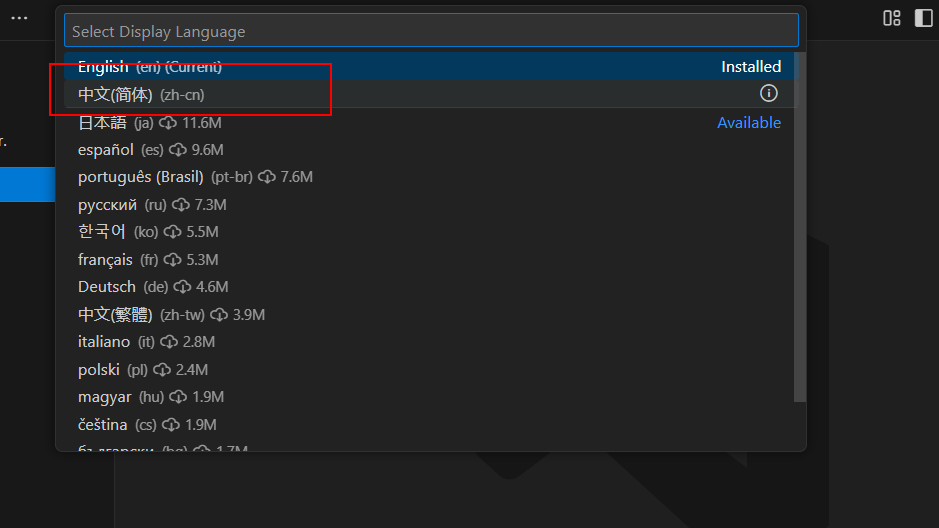Open the customize layout icon

click(x=891, y=18)
